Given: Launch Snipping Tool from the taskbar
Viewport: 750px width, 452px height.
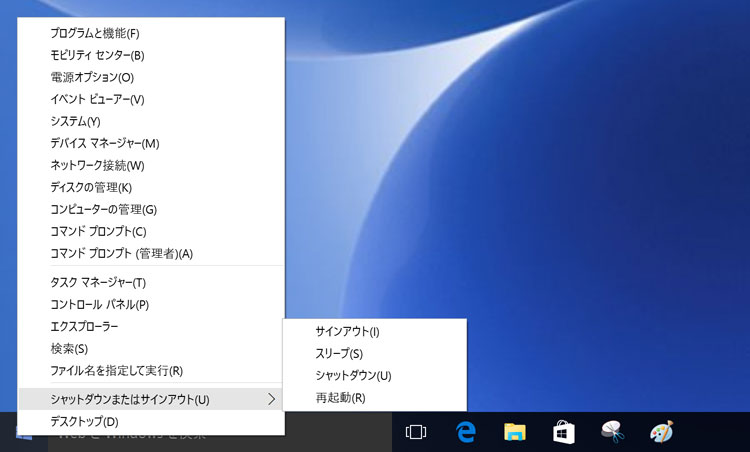Looking at the screenshot, I should (x=613, y=431).
